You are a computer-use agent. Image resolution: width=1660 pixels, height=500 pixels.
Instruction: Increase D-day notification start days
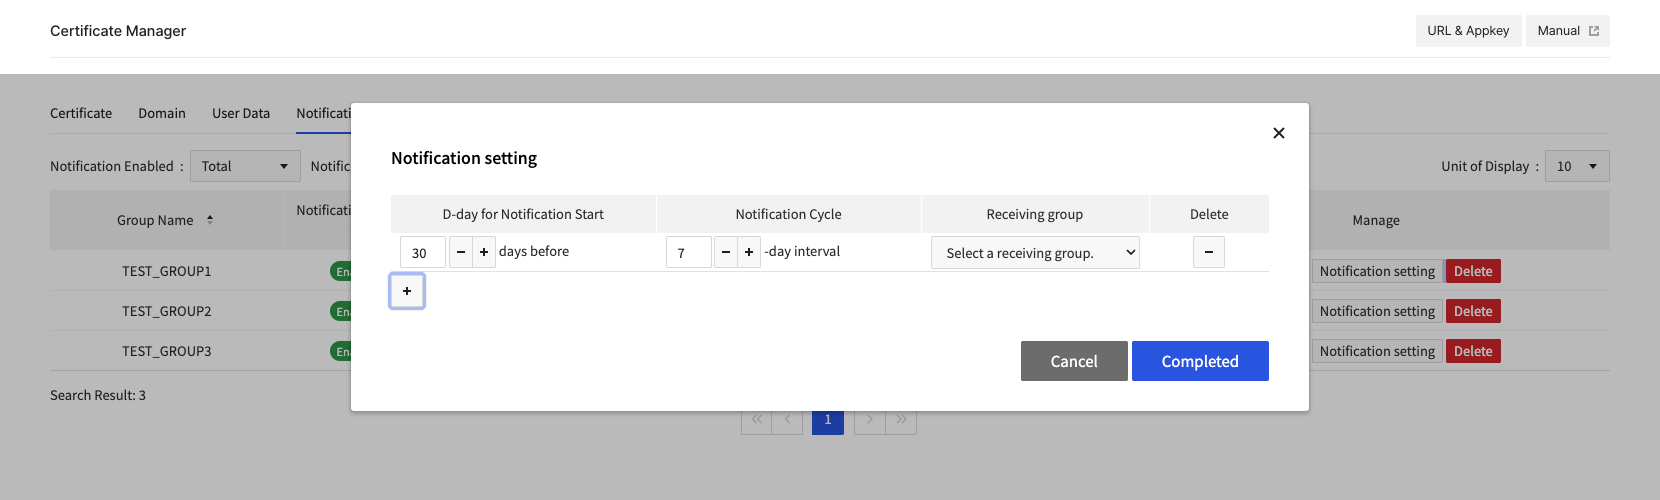[484, 252]
